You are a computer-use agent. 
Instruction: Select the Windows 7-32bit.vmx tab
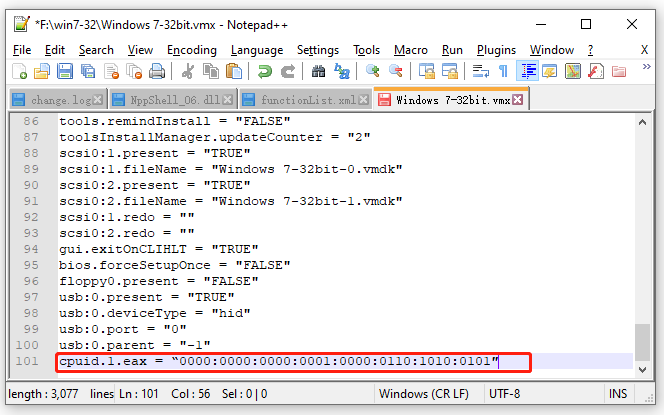coord(452,100)
